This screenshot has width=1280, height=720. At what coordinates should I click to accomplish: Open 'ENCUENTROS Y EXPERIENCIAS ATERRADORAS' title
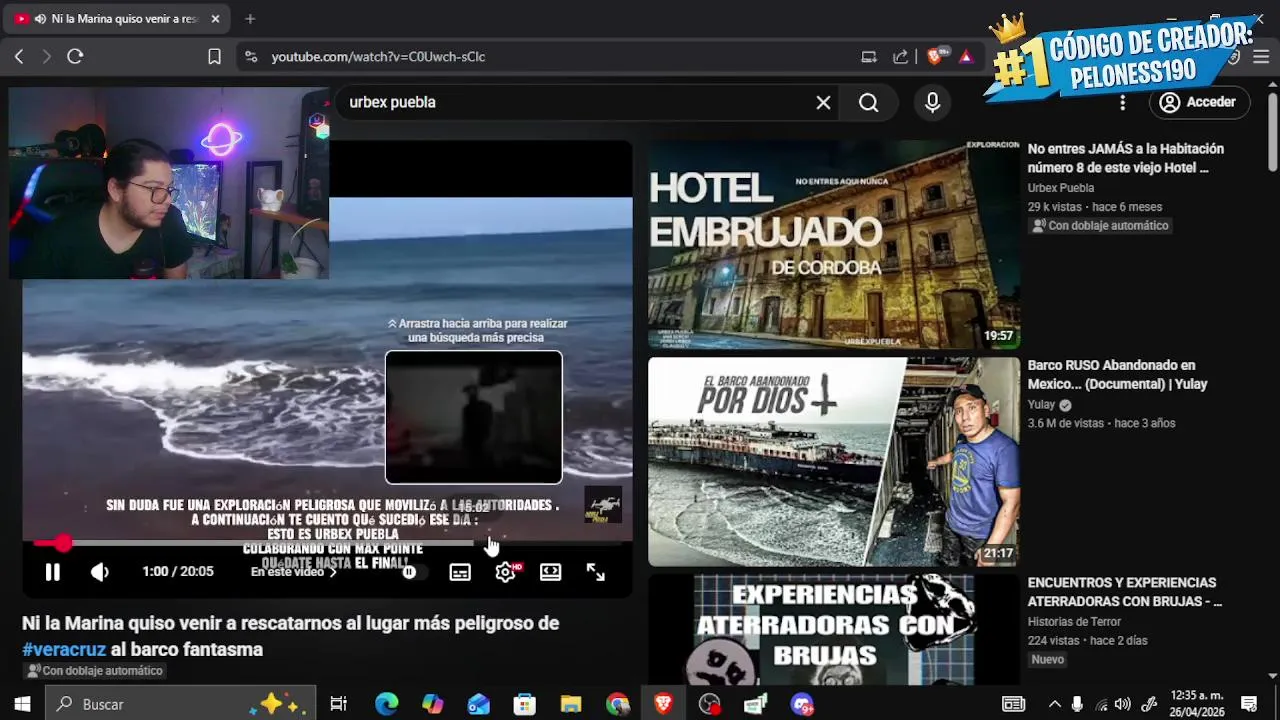coord(1125,592)
